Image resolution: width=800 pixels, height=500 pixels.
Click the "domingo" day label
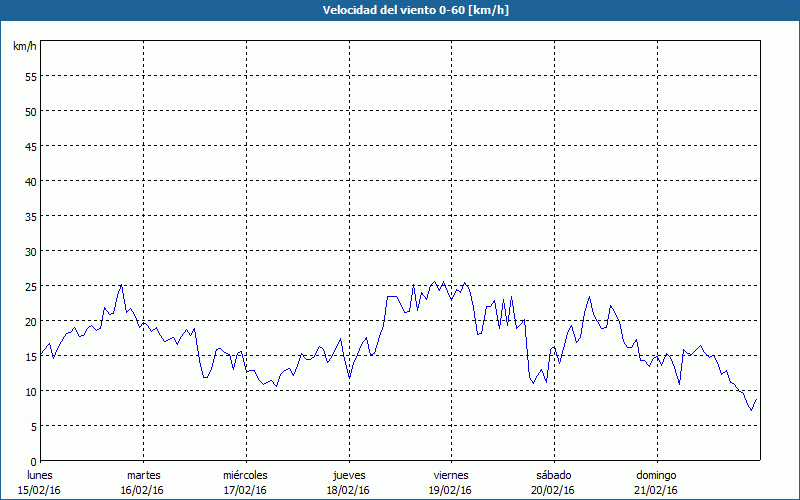656,474
